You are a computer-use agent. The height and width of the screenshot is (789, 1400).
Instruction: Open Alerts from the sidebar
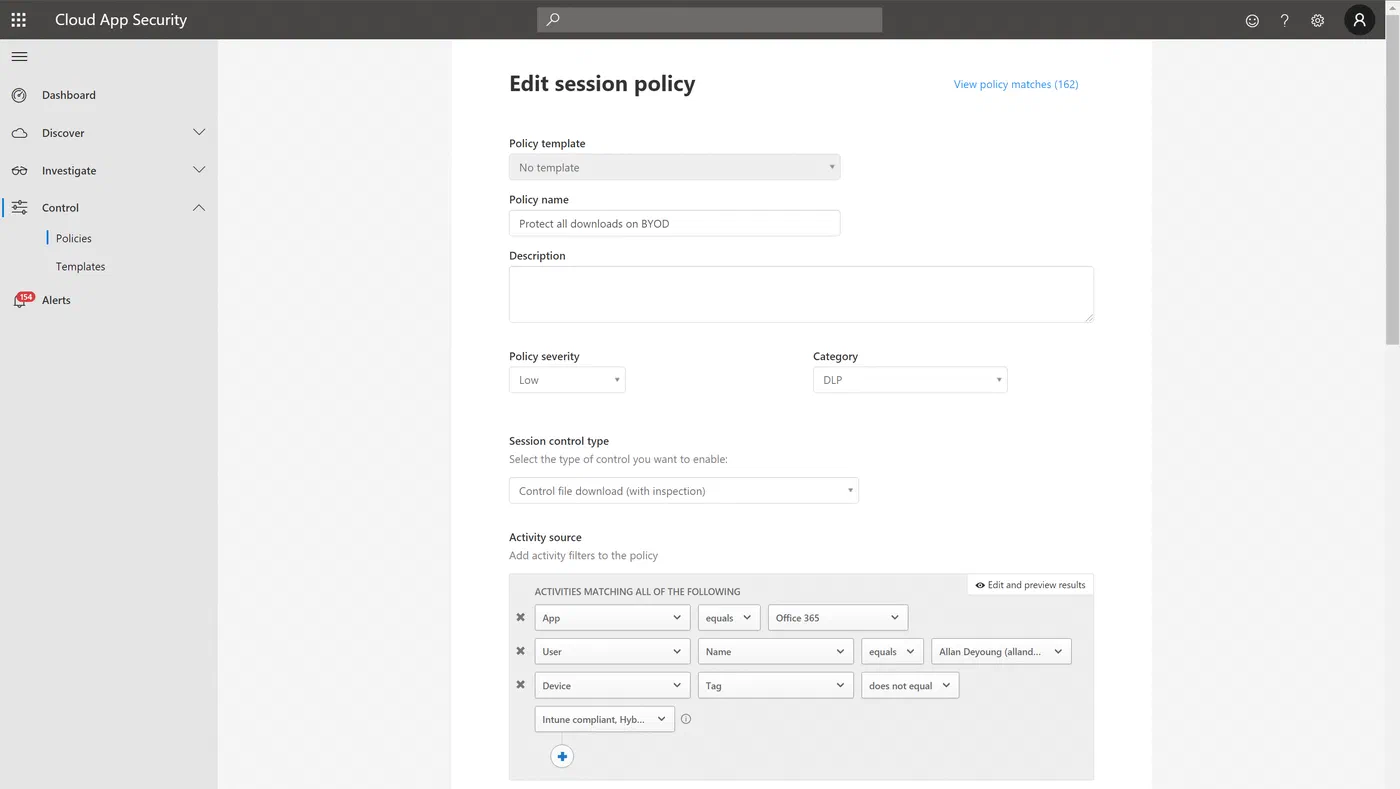point(56,300)
